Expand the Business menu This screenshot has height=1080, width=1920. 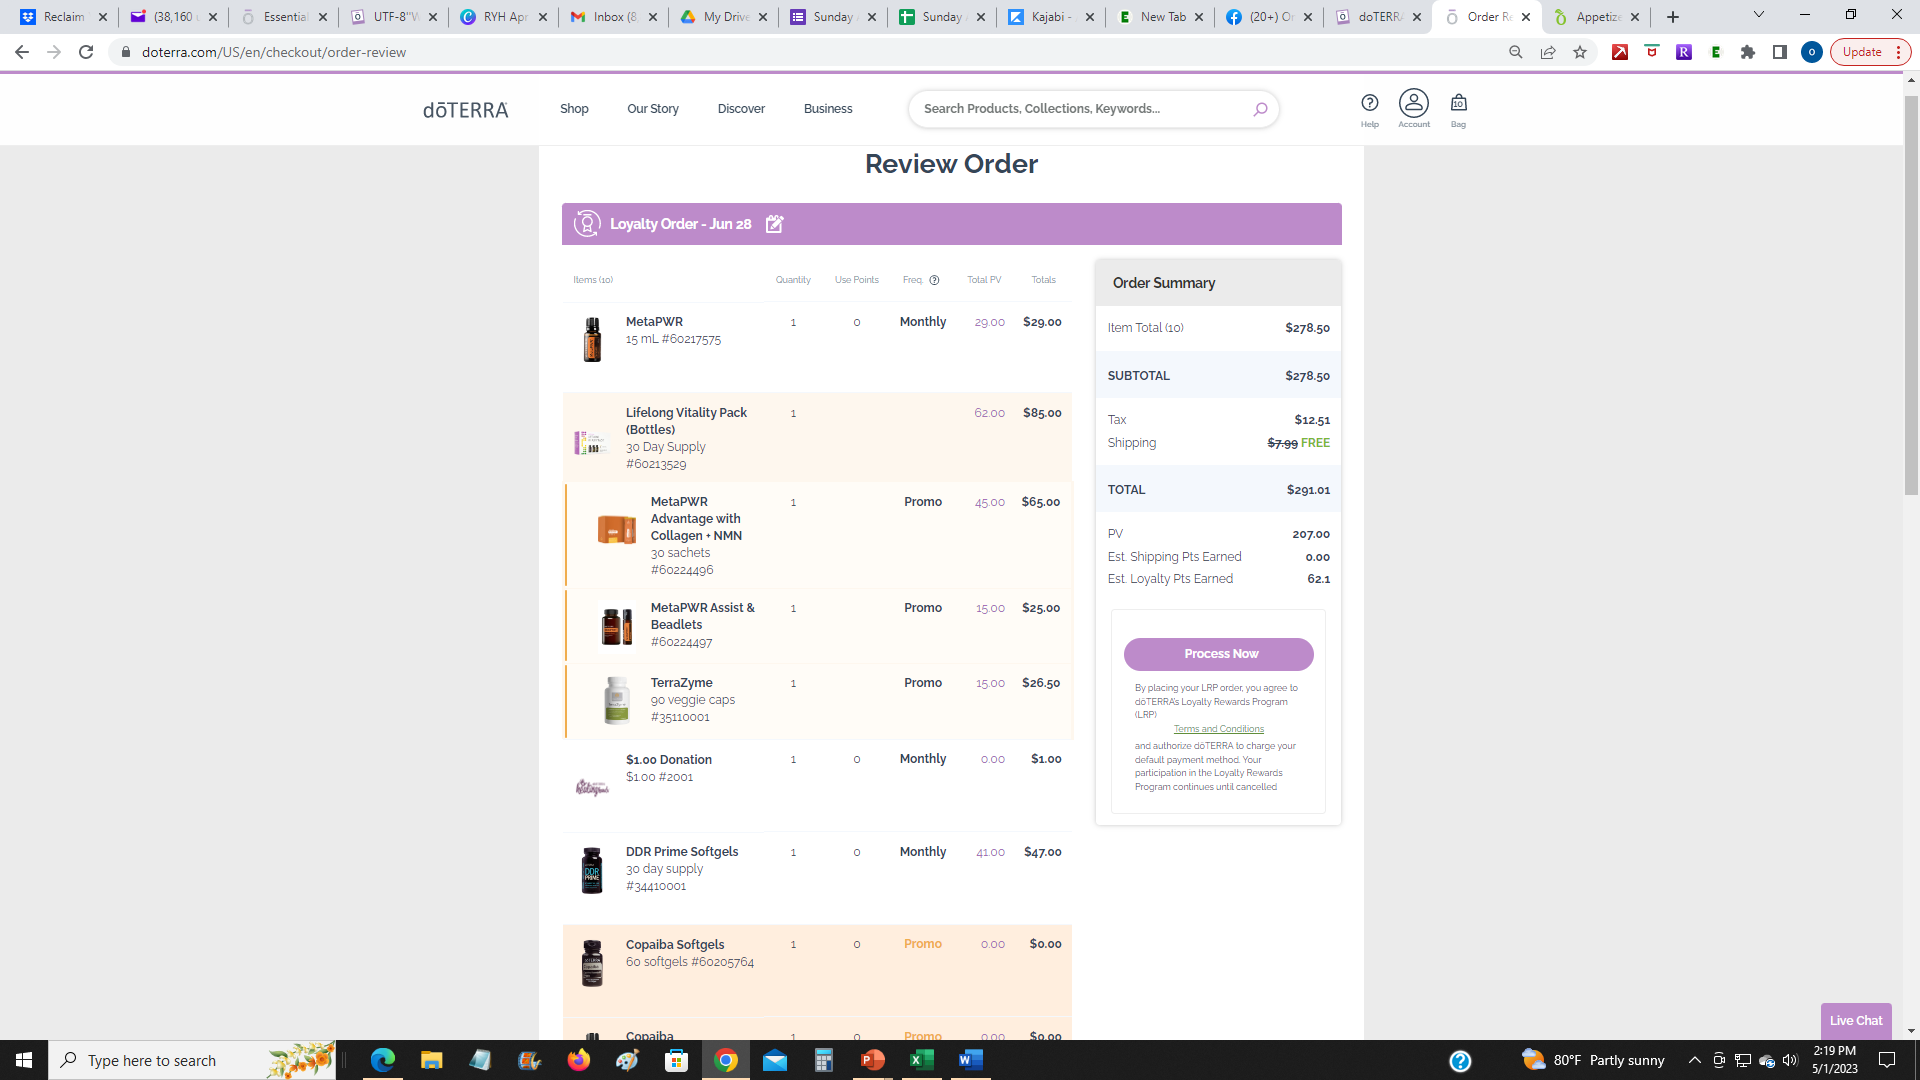coord(828,109)
